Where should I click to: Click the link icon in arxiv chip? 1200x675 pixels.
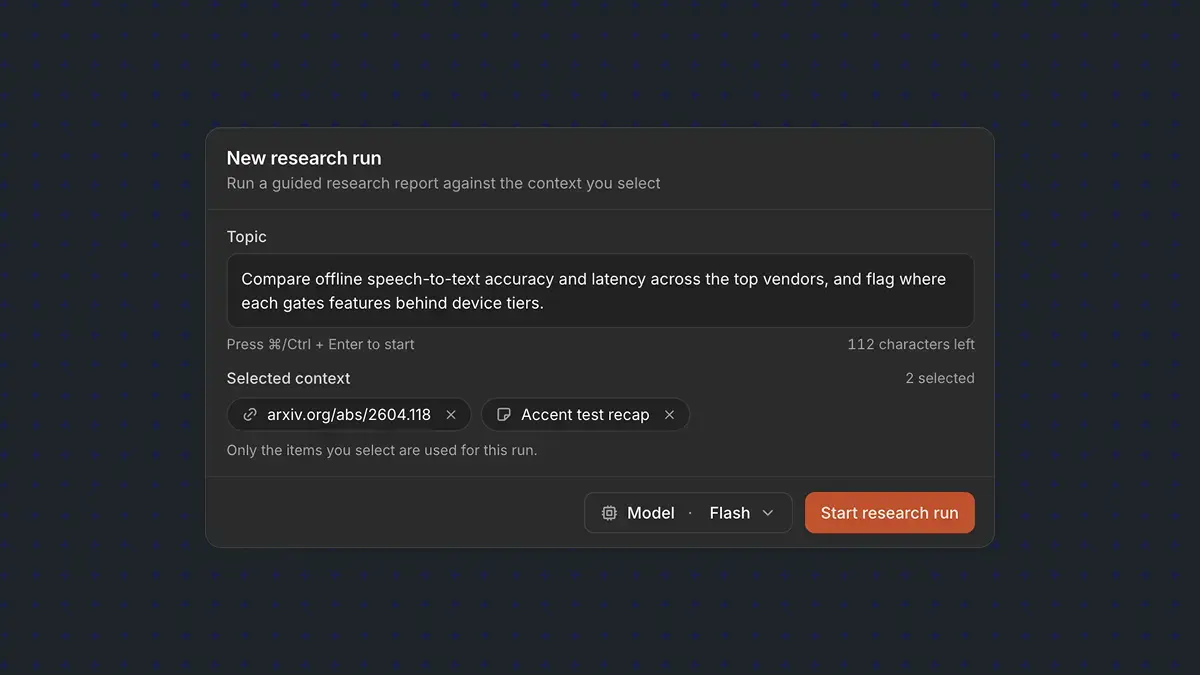pyautogui.click(x=250, y=415)
